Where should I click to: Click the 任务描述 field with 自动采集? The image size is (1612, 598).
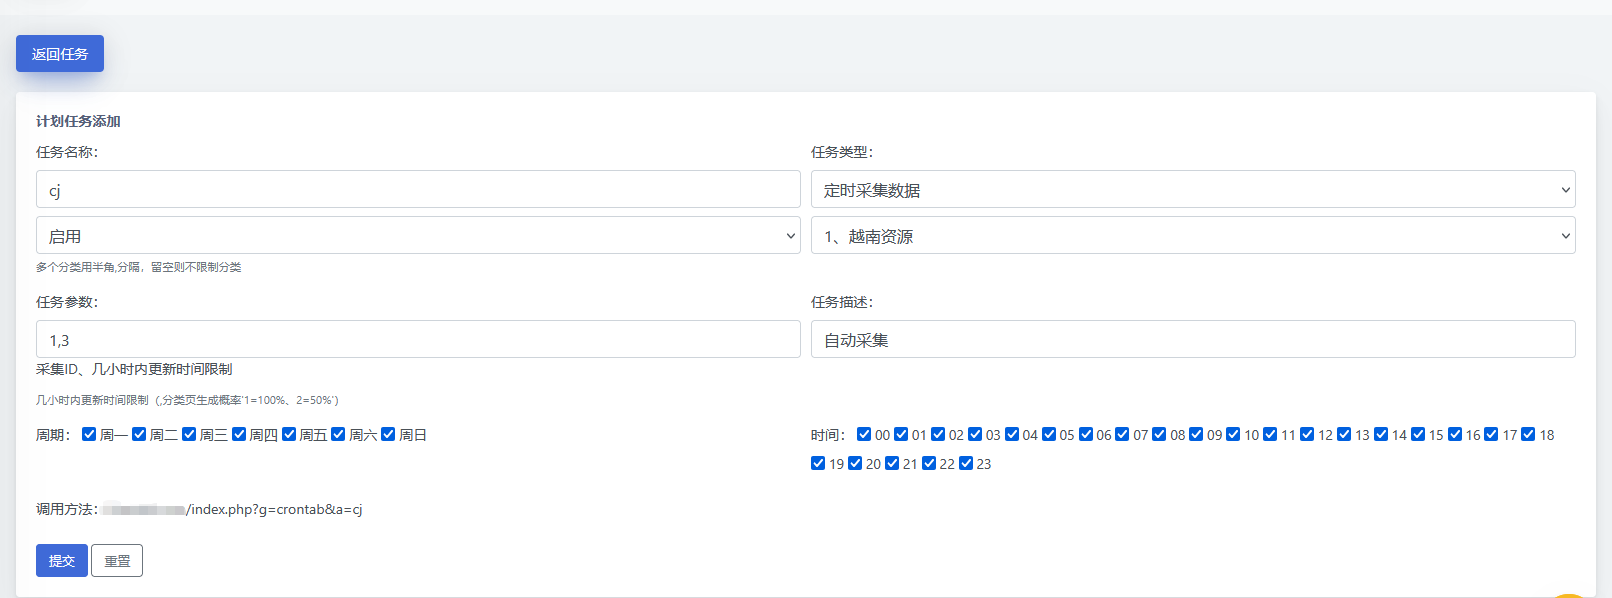[x=1192, y=340]
